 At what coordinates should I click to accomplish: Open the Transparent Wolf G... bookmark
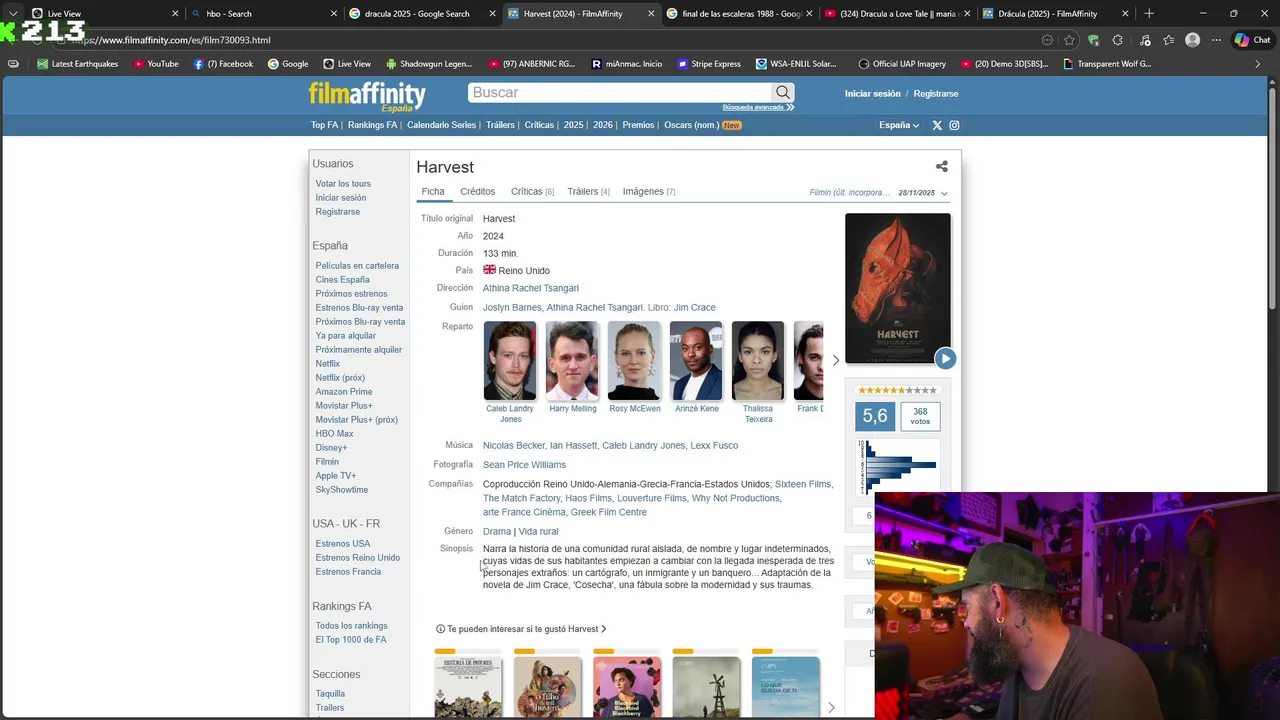1107,64
